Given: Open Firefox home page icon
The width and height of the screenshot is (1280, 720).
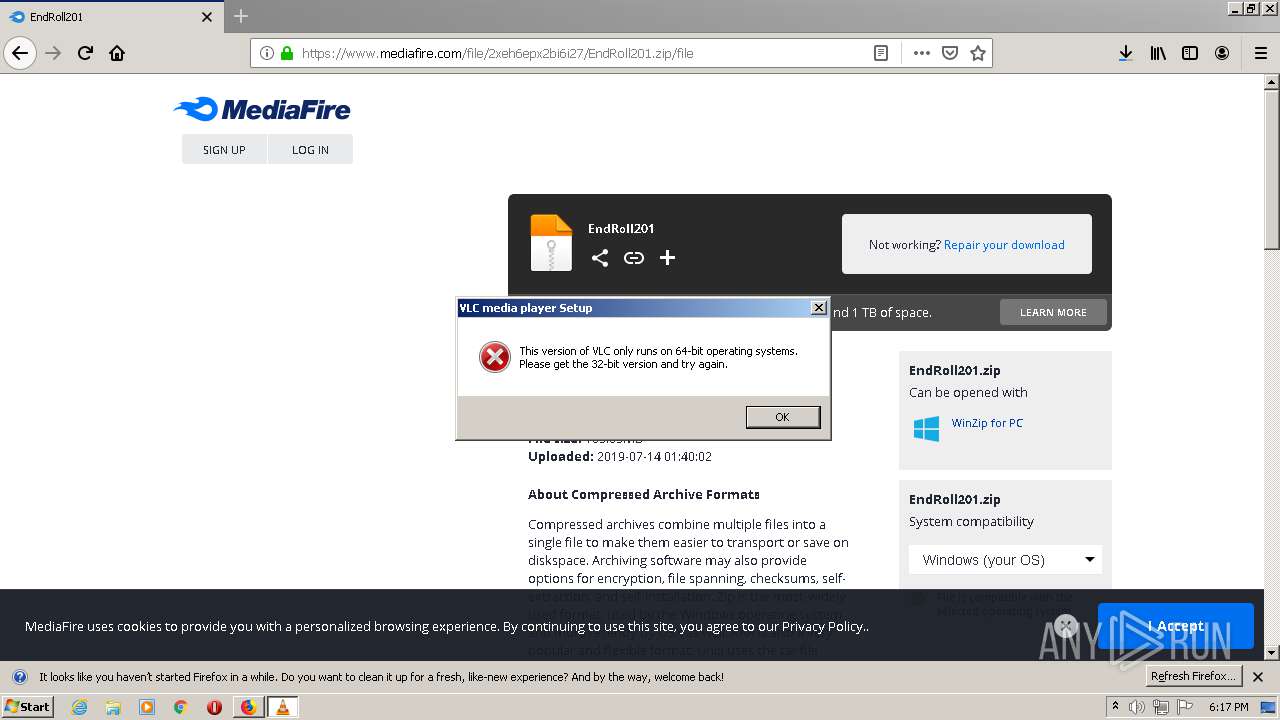Looking at the screenshot, I should [117, 53].
